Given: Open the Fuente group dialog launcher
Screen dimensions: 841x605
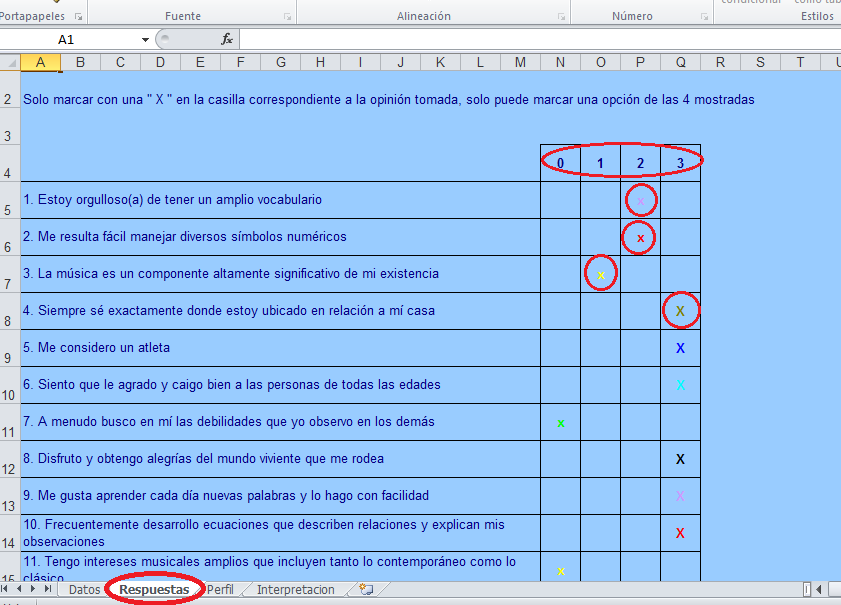Looking at the screenshot, I should [x=290, y=15].
